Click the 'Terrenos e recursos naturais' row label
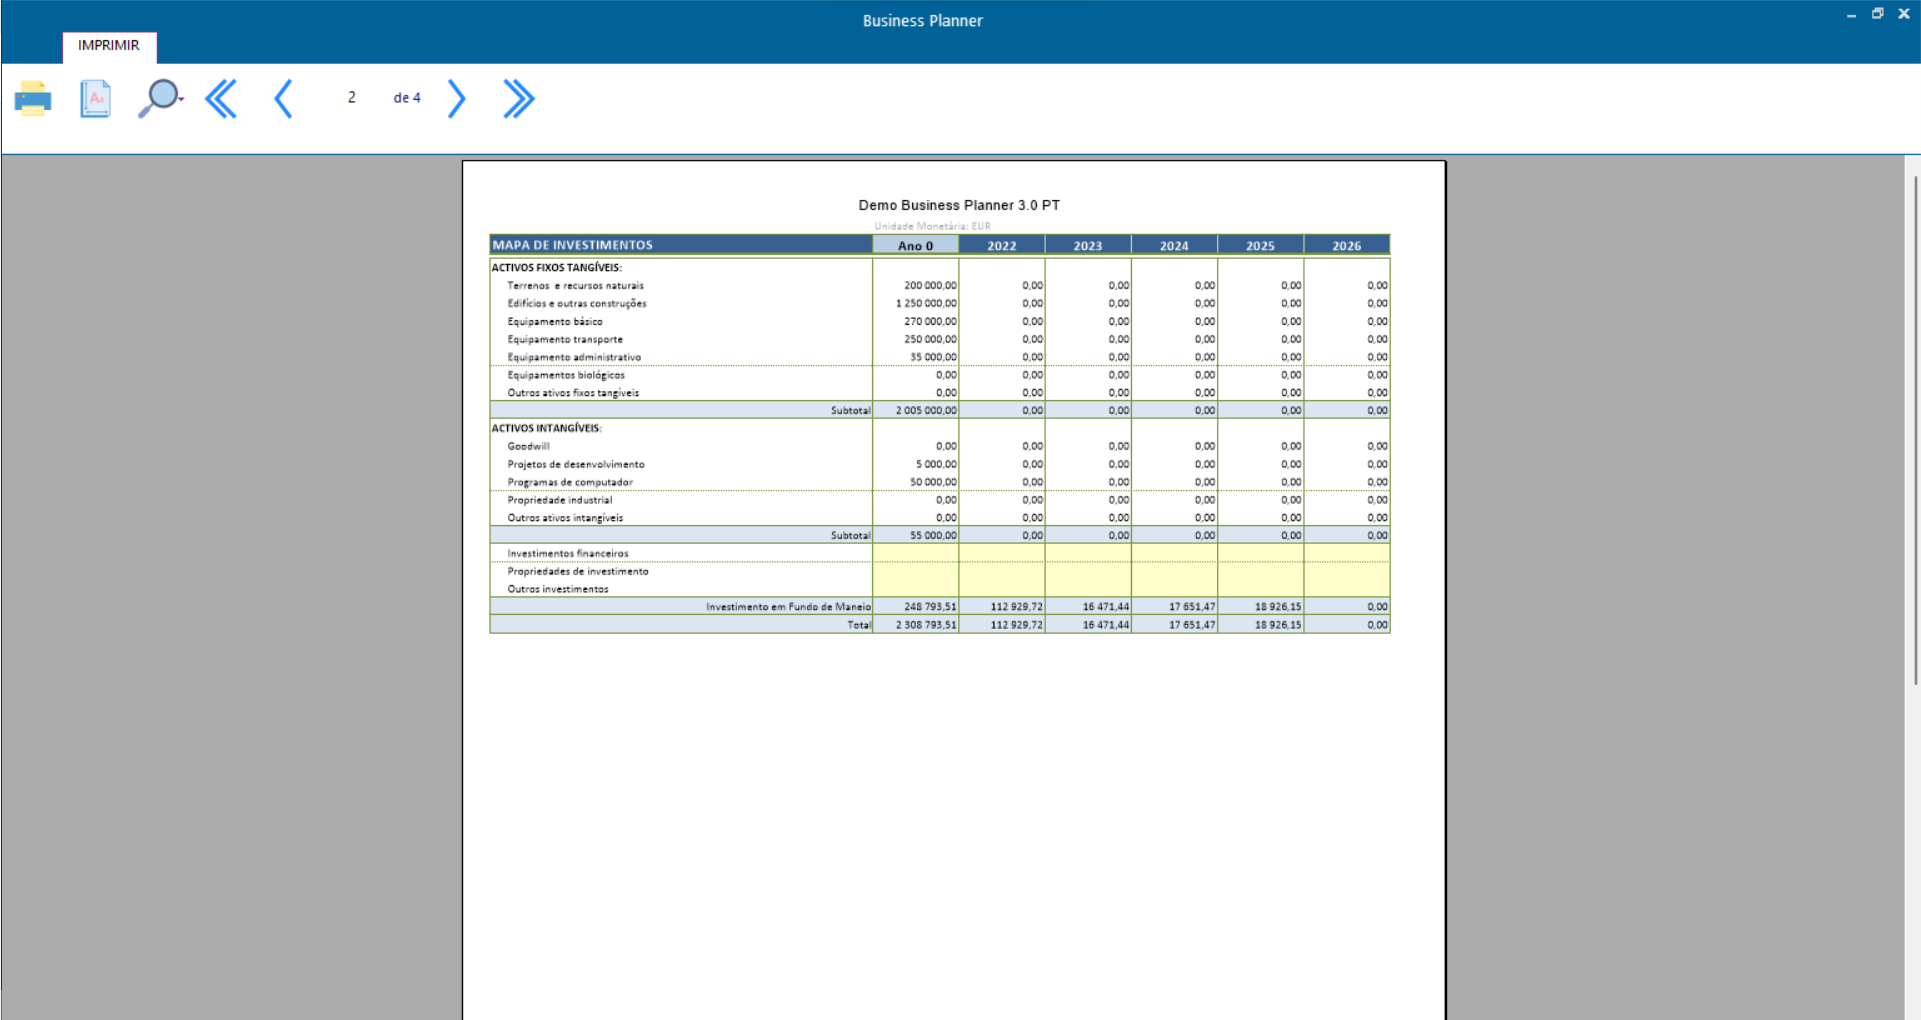The width and height of the screenshot is (1921, 1020). point(575,286)
